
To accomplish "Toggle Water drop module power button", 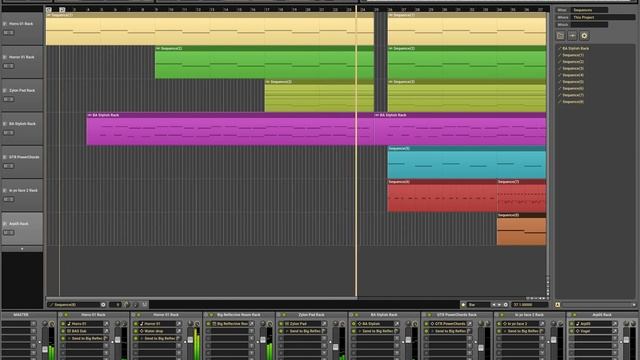I will tap(136, 331).
